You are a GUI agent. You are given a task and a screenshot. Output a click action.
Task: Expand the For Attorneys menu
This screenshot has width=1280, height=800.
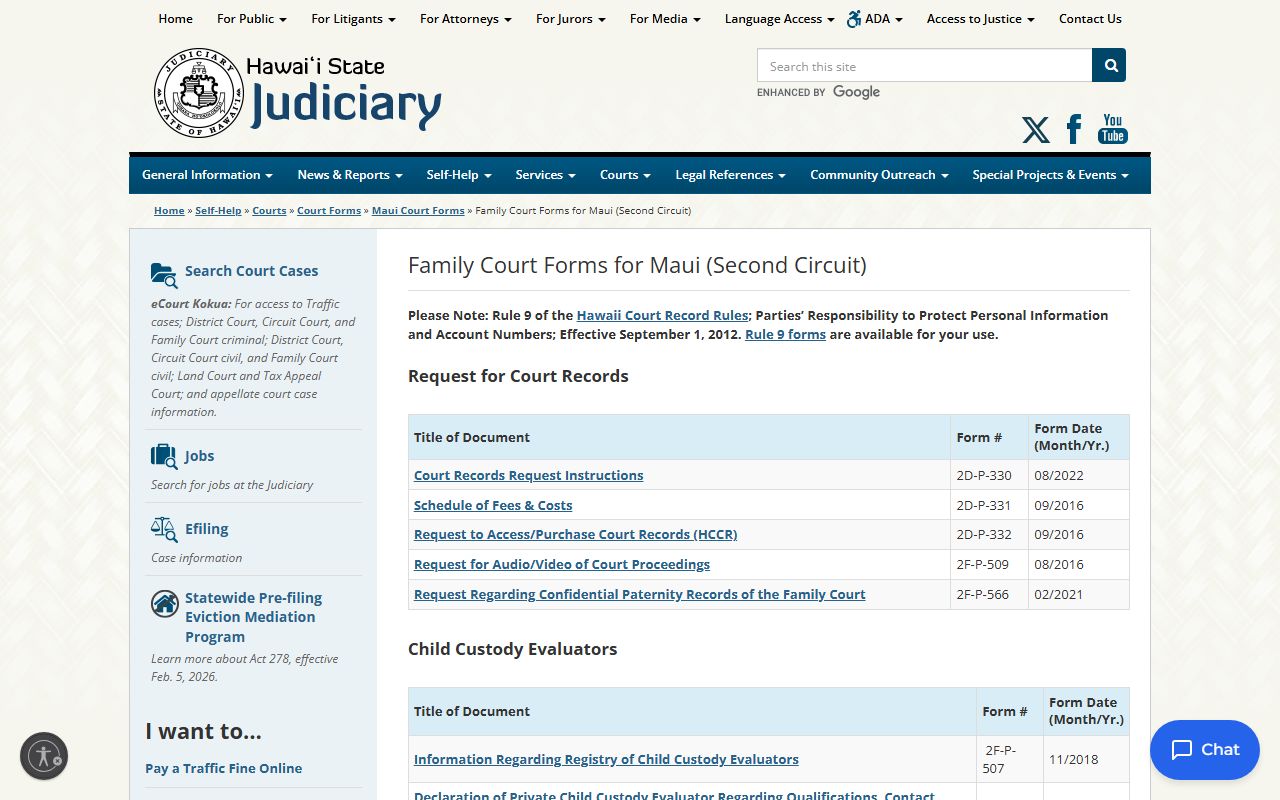[x=466, y=18]
